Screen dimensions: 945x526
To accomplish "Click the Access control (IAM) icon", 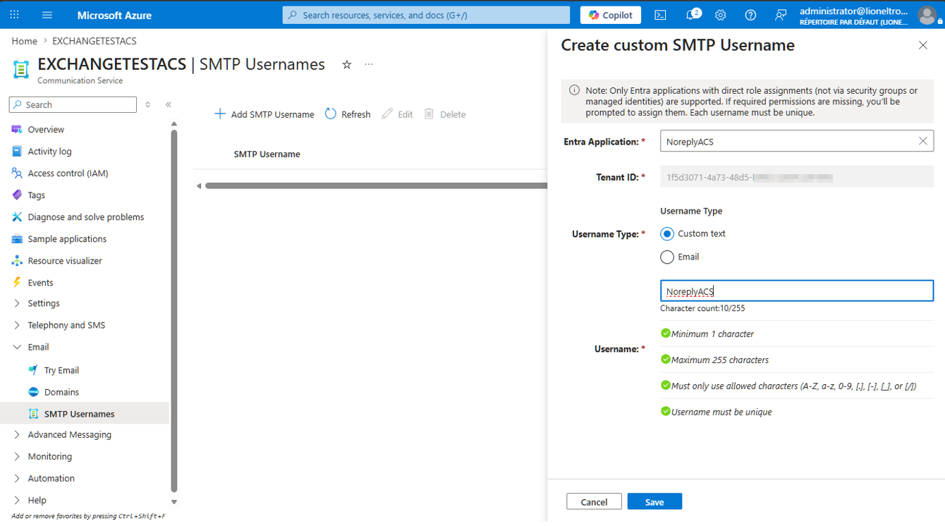I will pos(17,173).
